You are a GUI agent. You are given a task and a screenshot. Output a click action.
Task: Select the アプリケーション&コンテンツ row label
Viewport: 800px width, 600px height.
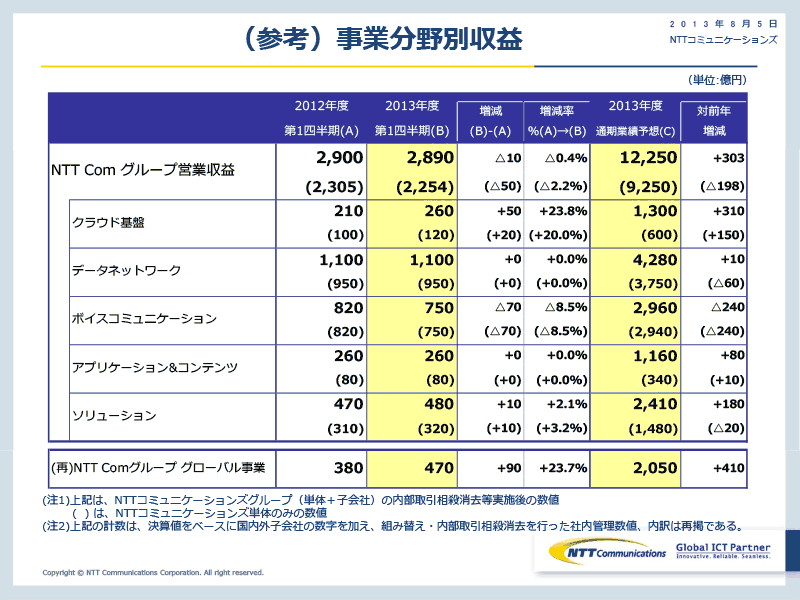(155, 367)
